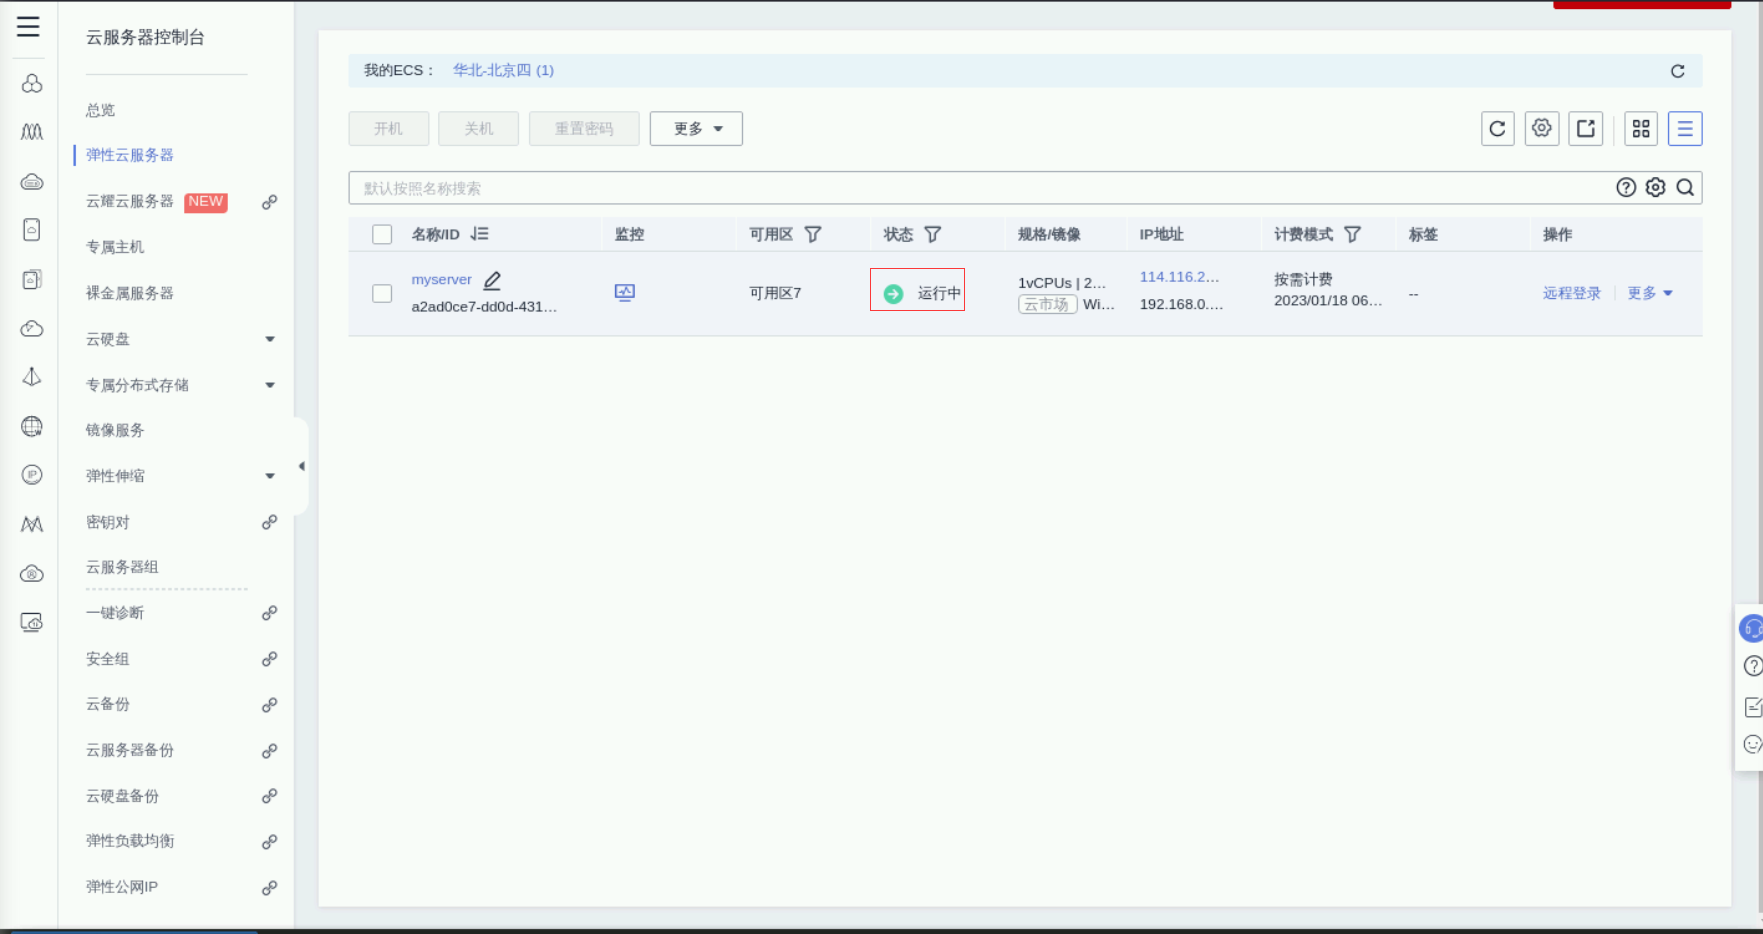1763x934 pixels.
Task: Sort by 名称/ID using the sort icon
Action: tap(480, 234)
